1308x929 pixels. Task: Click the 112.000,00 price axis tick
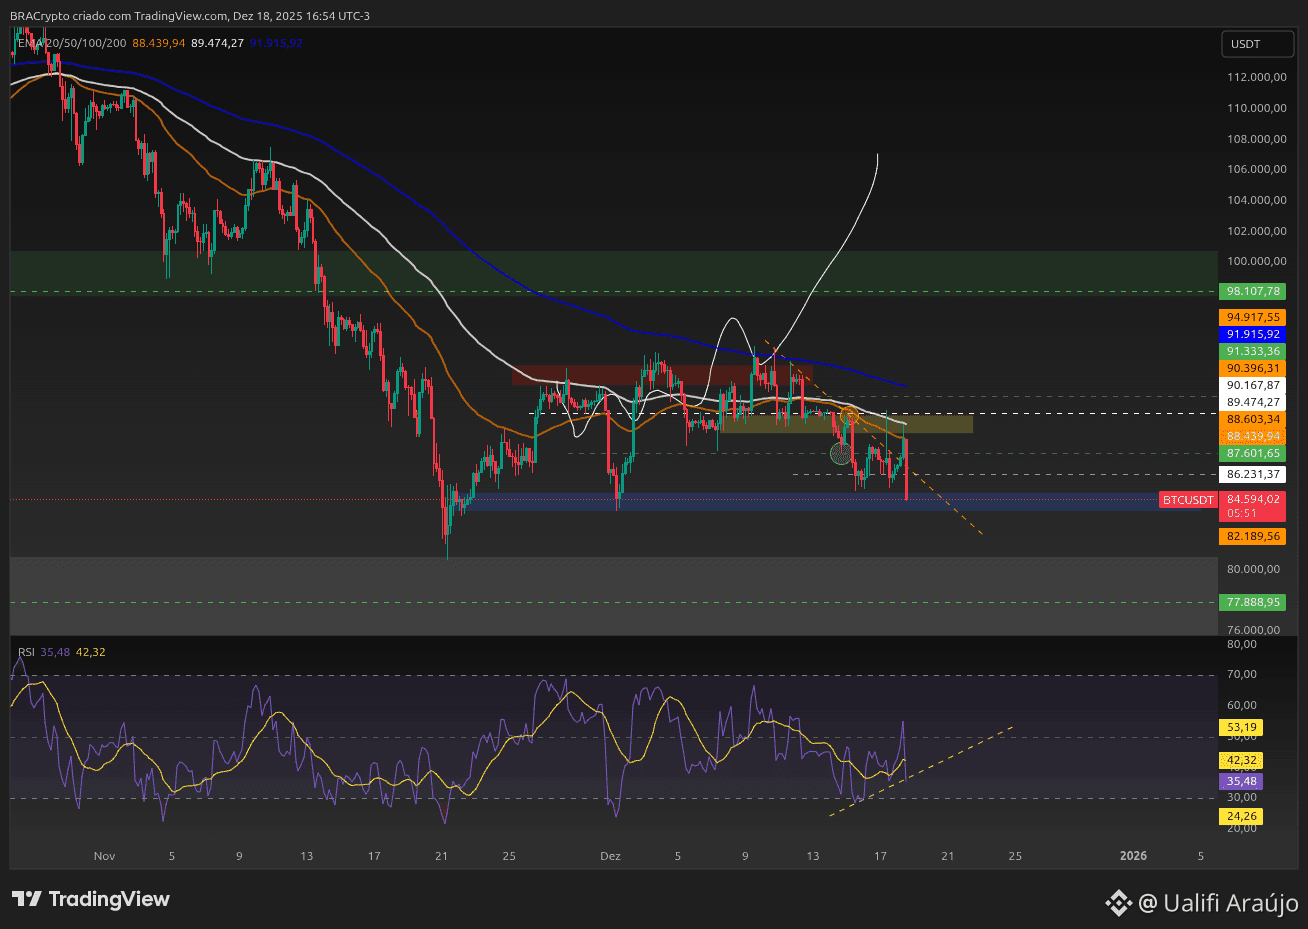click(x=1256, y=77)
